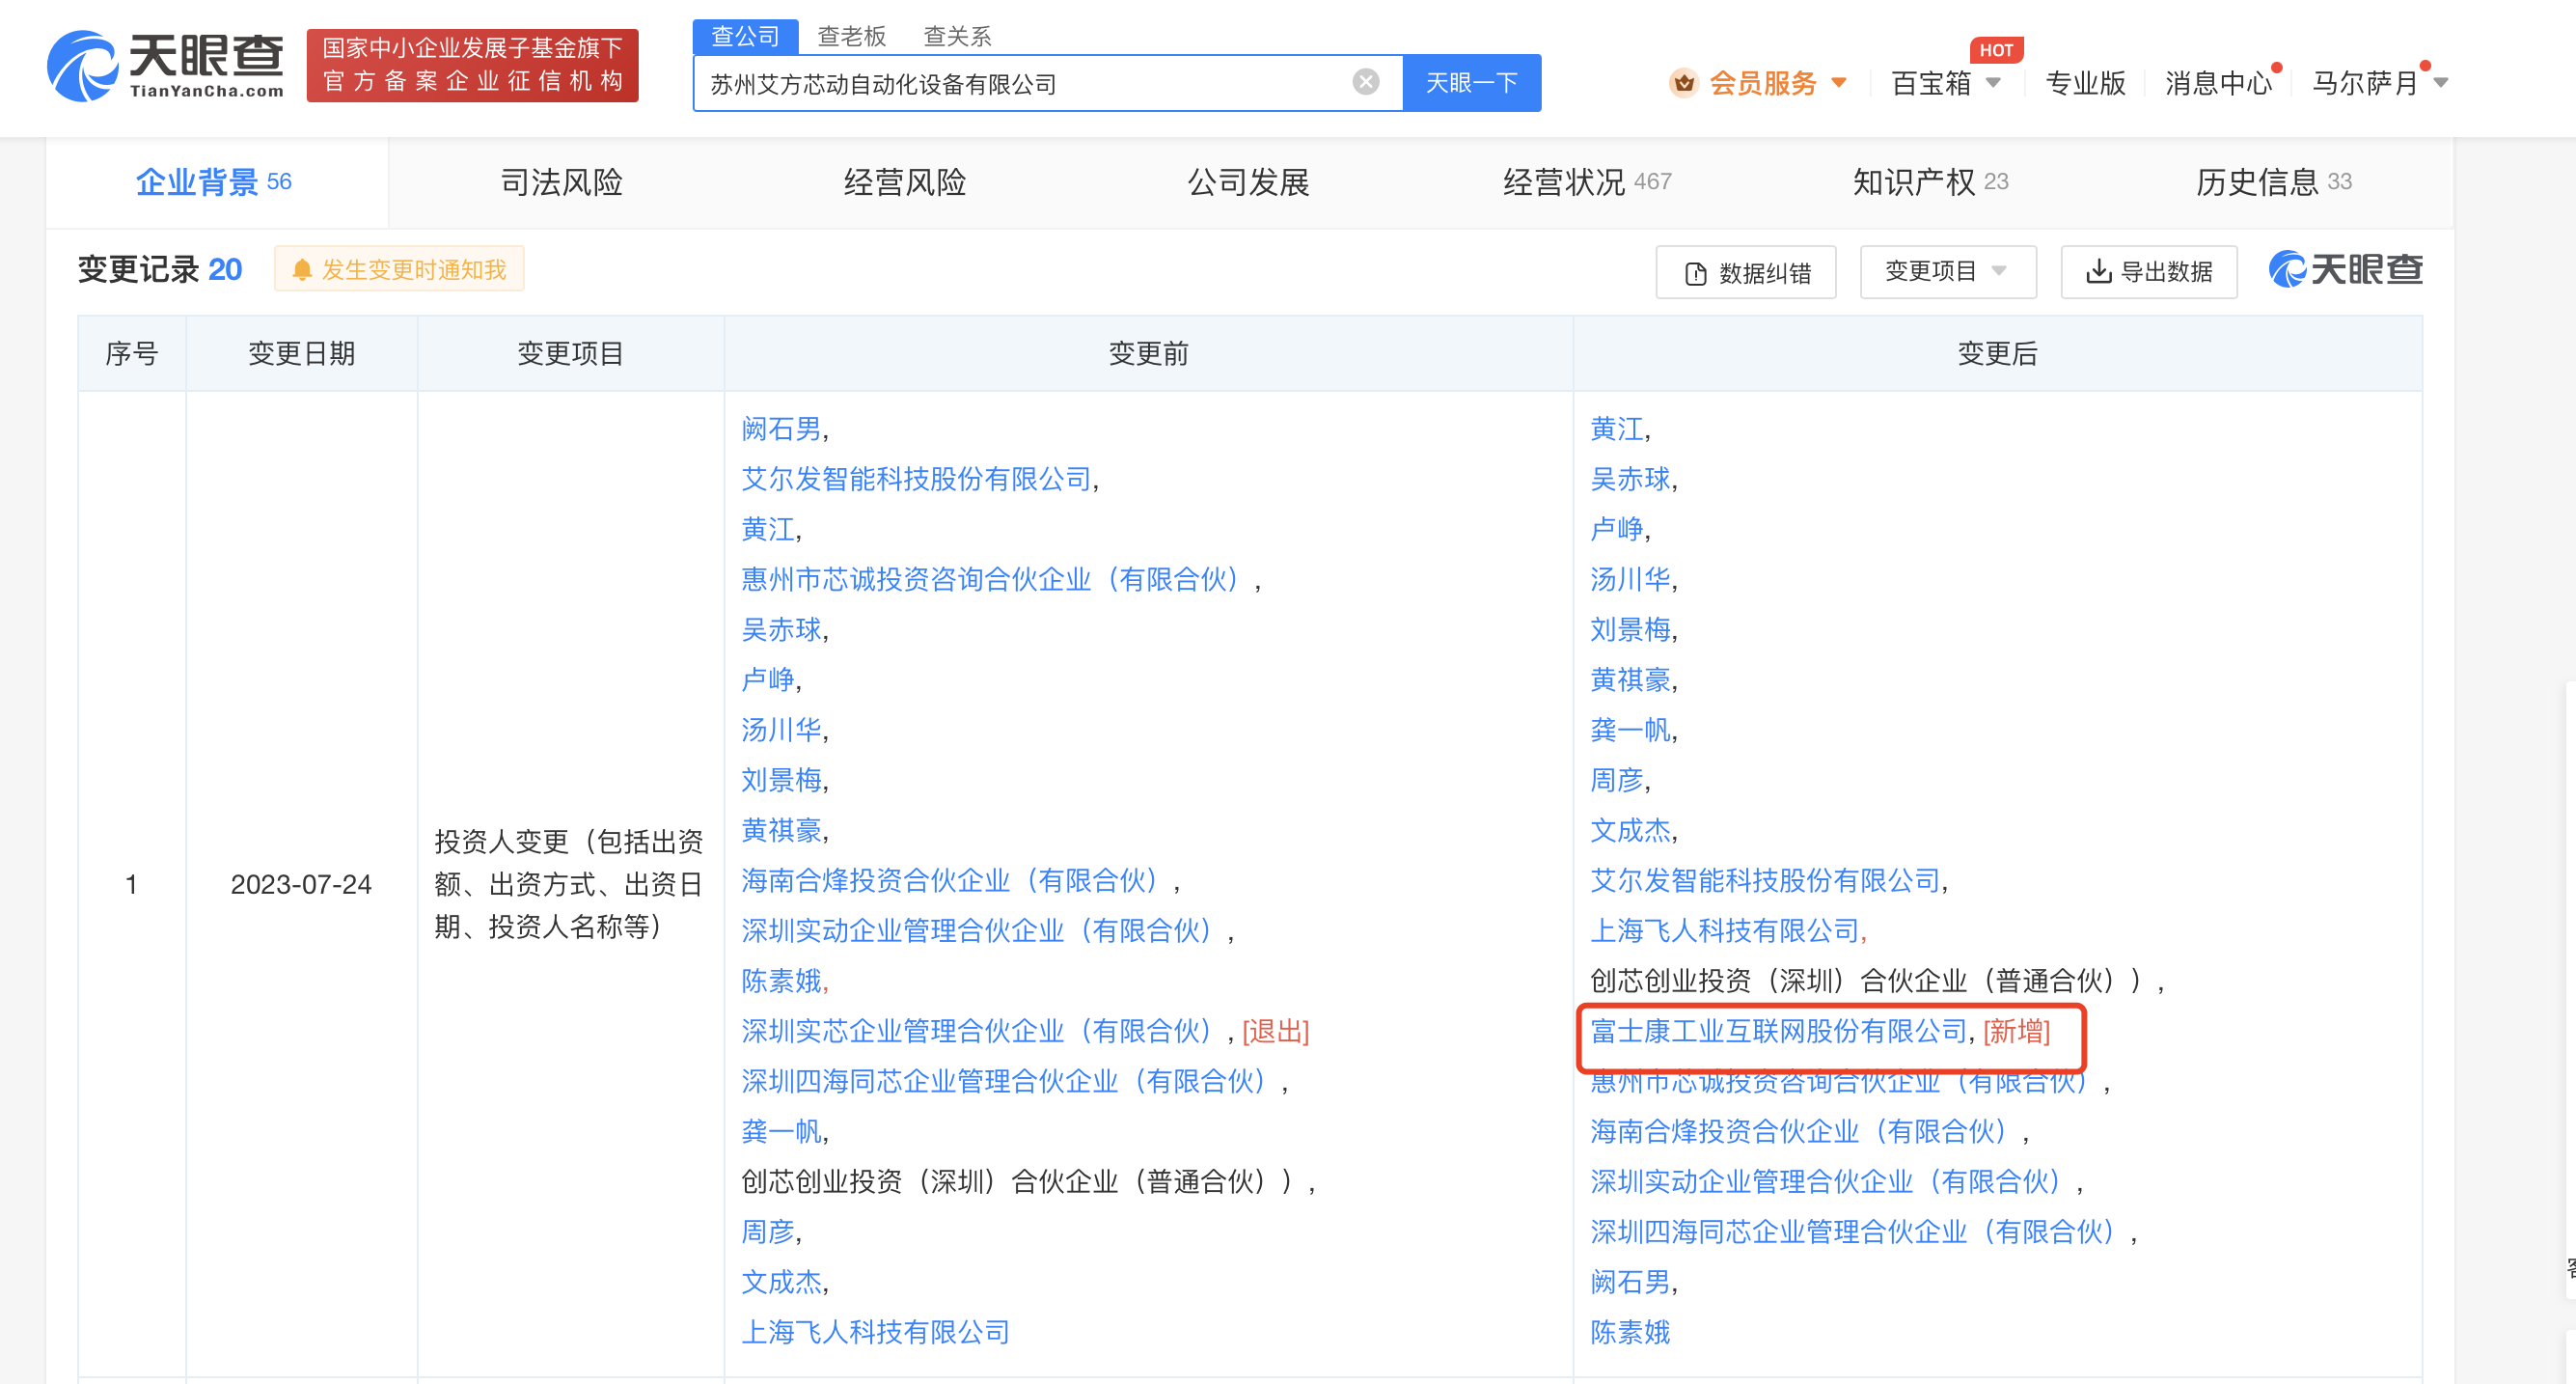The width and height of the screenshot is (2576, 1384).
Task: Click 发生变更时通知我 notification button
Action: [x=399, y=269]
